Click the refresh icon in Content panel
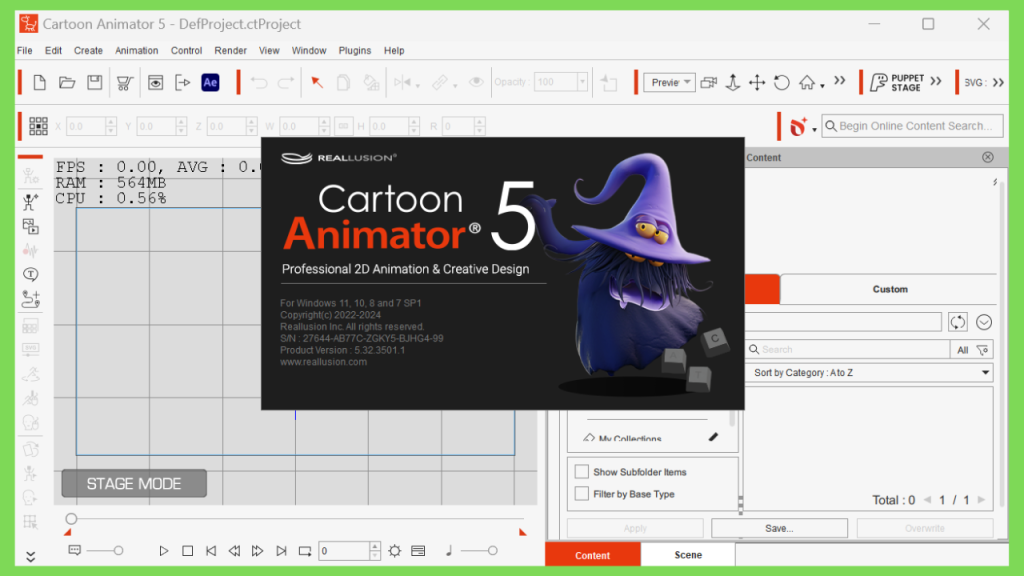 (957, 322)
